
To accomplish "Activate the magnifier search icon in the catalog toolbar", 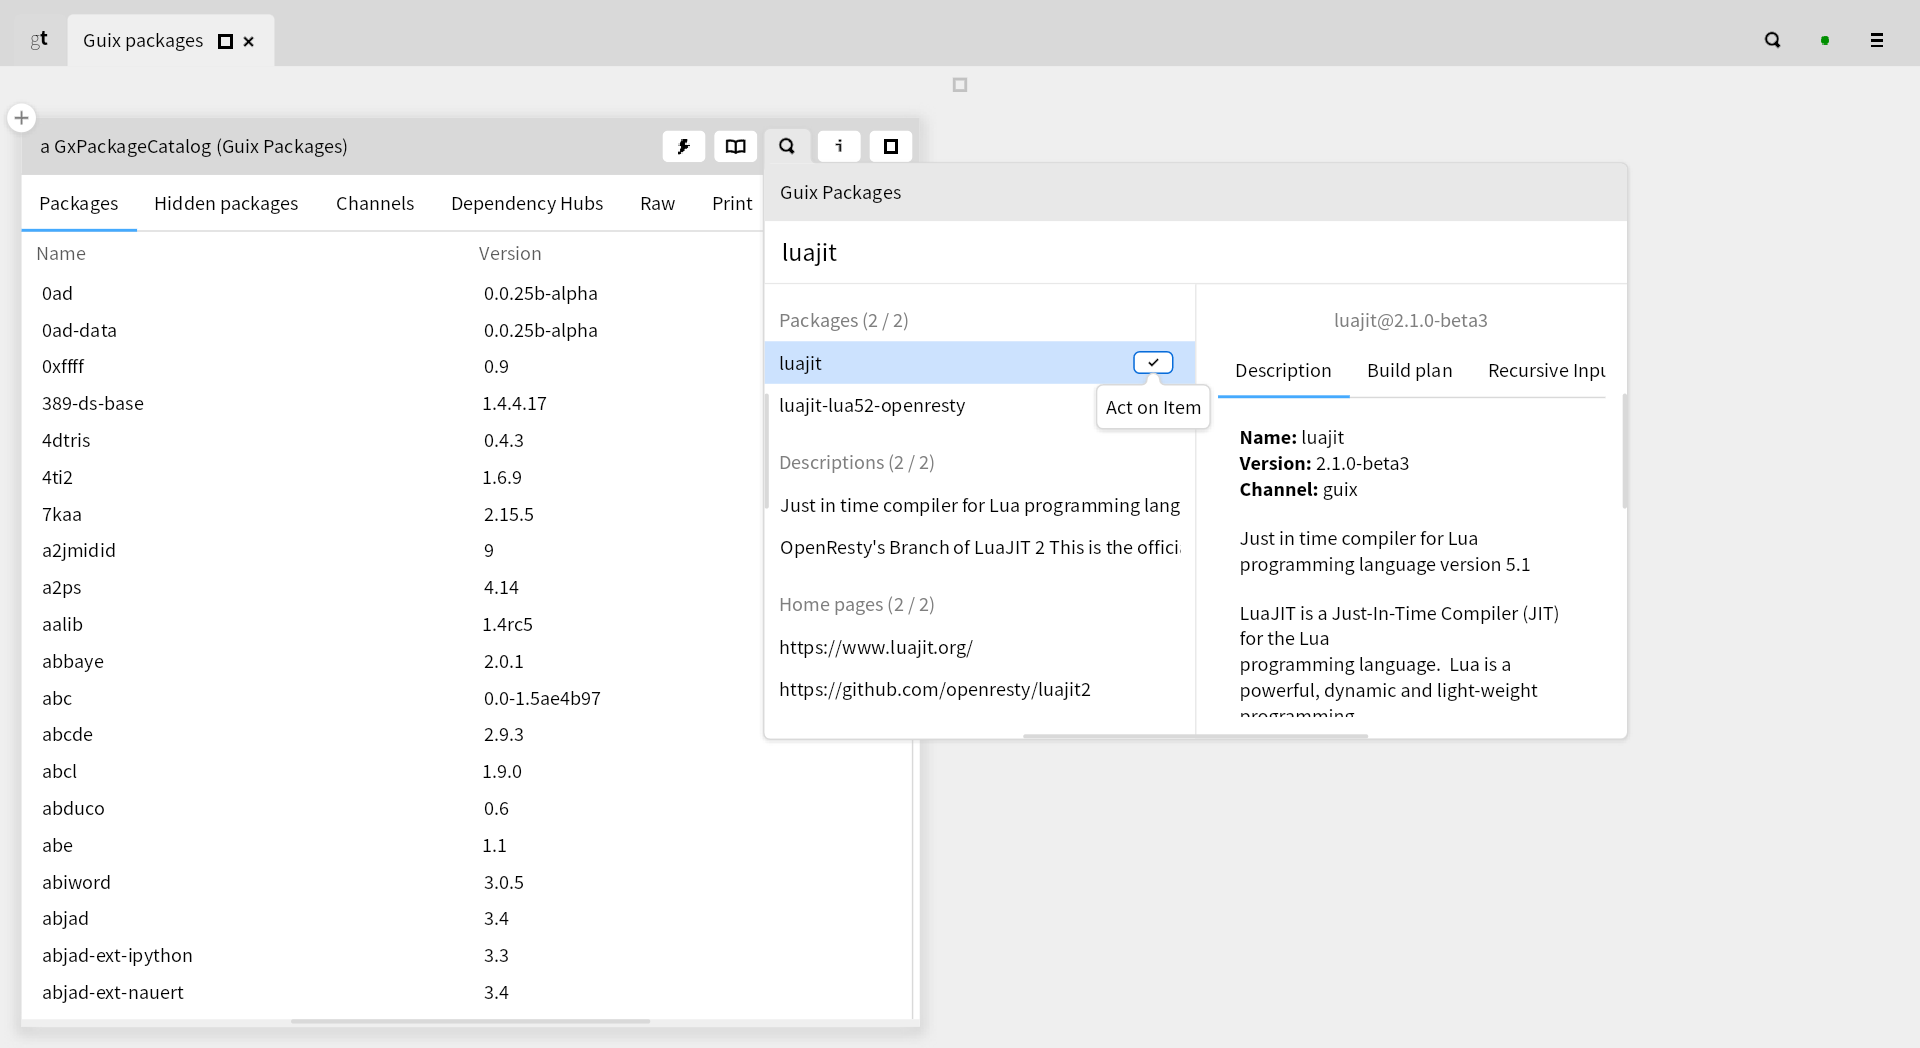I will point(787,146).
